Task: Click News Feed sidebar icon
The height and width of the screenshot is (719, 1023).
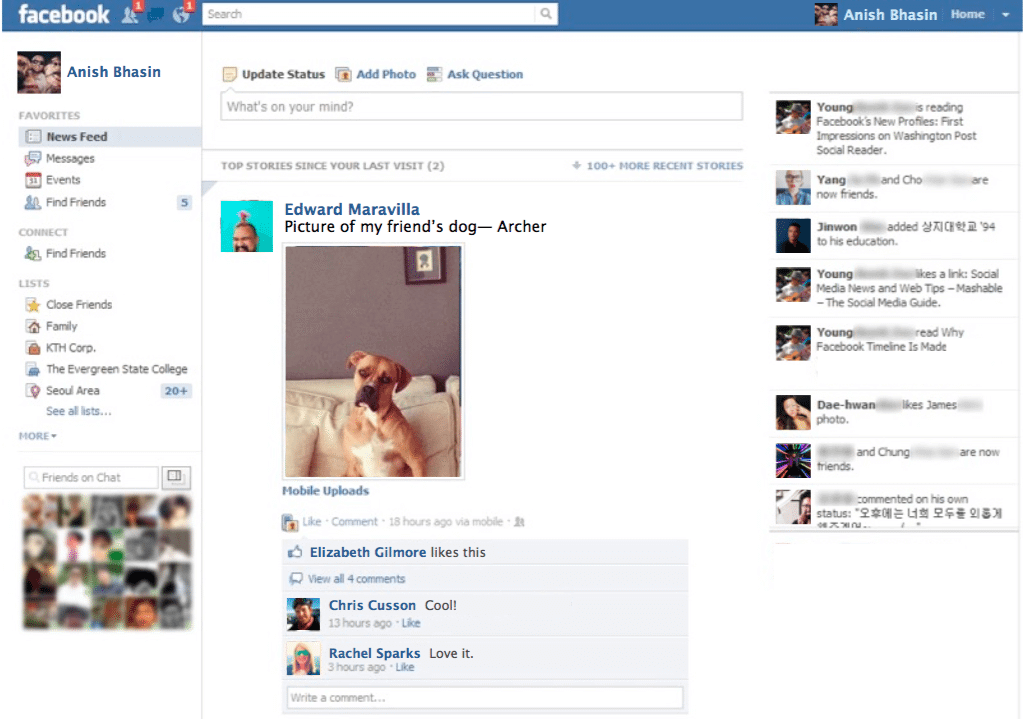Action: pyautogui.click(x=33, y=136)
